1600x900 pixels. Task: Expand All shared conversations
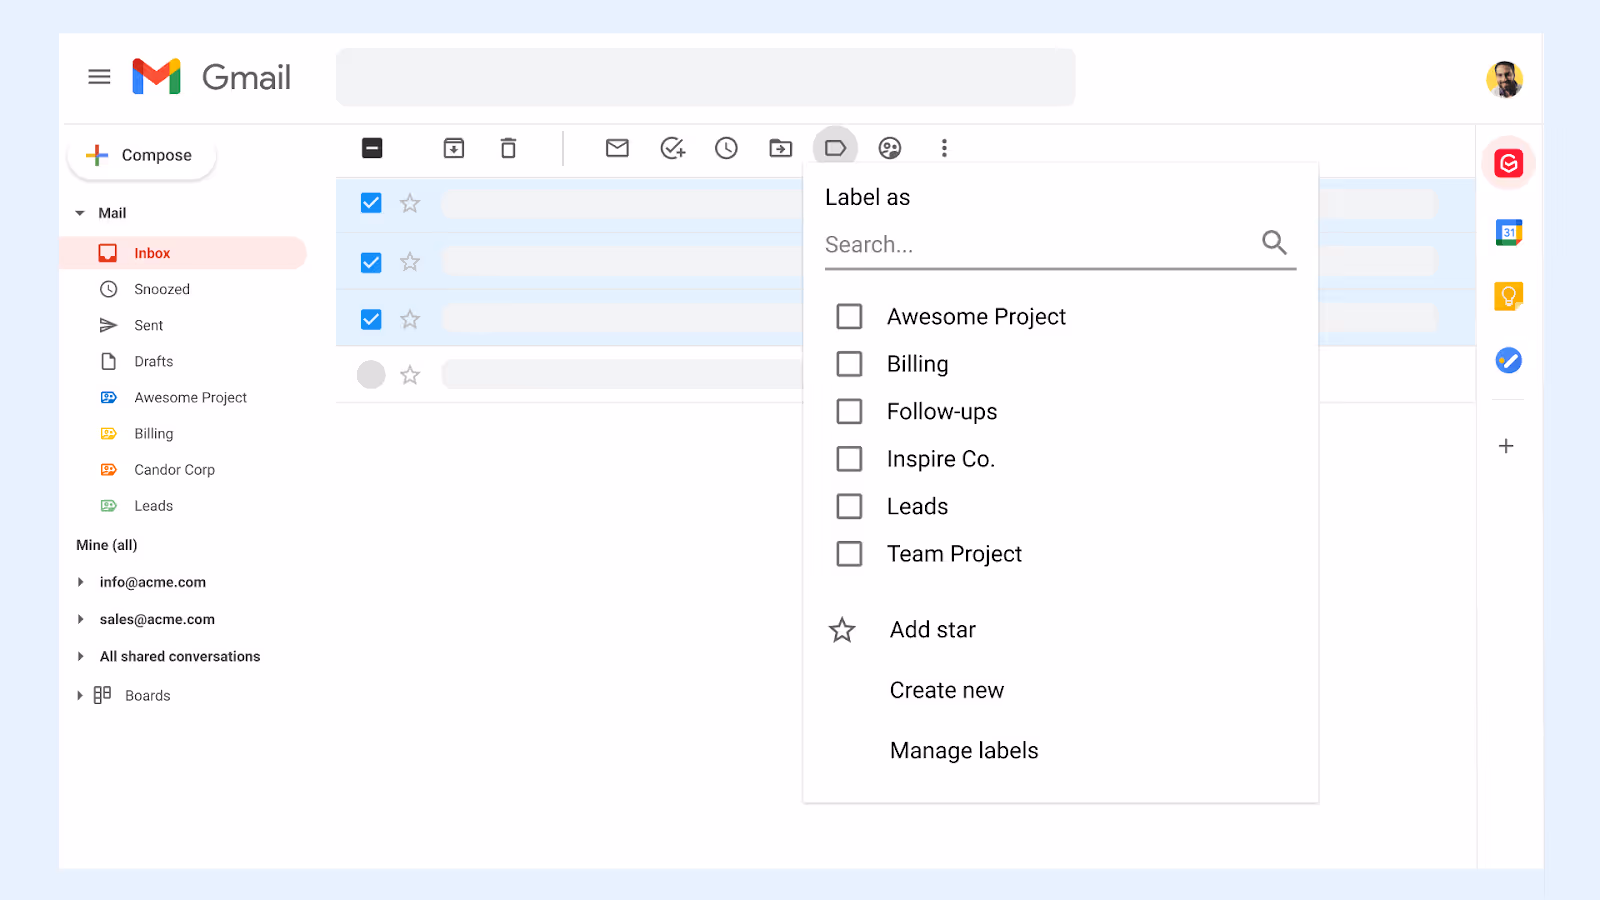80,656
